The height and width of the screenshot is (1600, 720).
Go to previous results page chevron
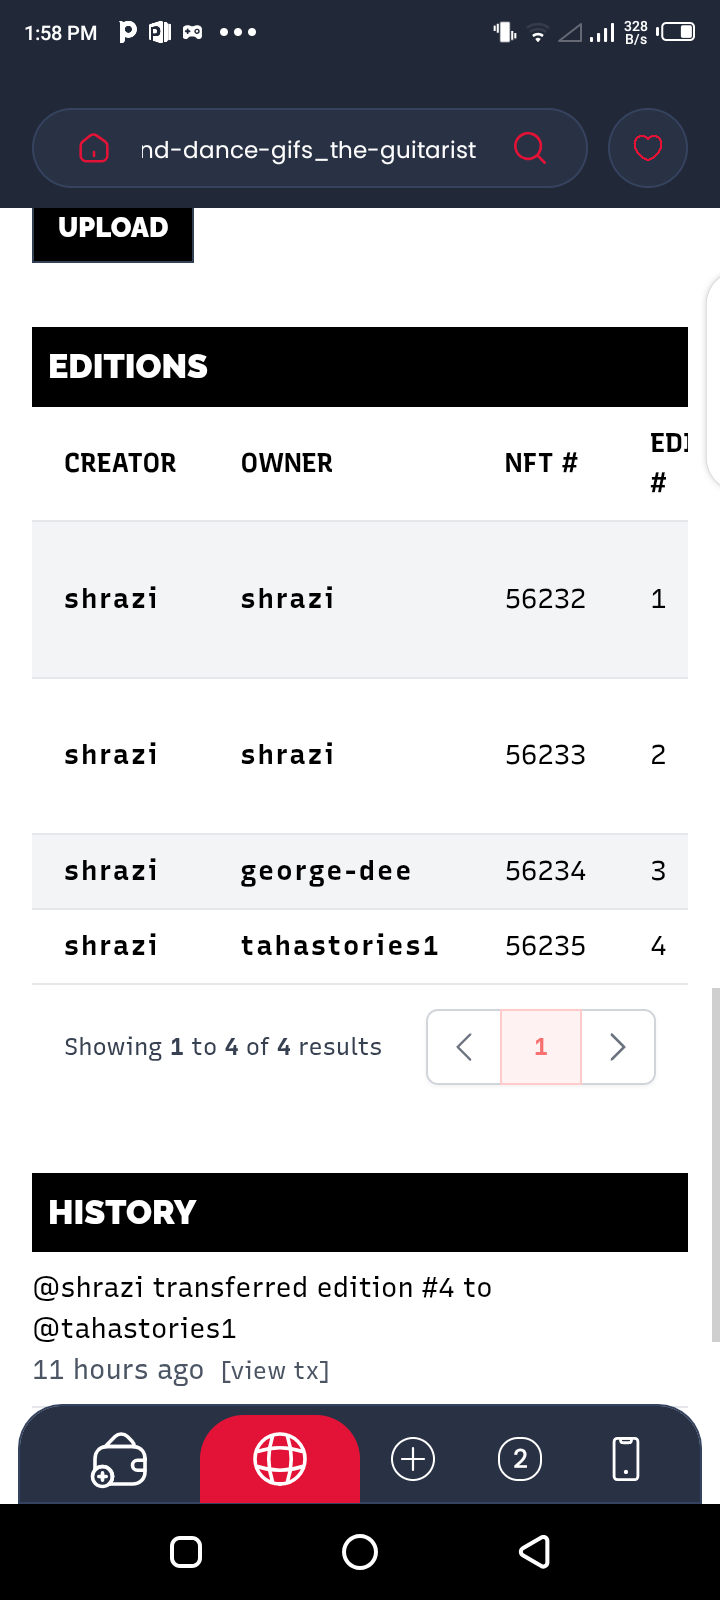click(x=464, y=1047)
